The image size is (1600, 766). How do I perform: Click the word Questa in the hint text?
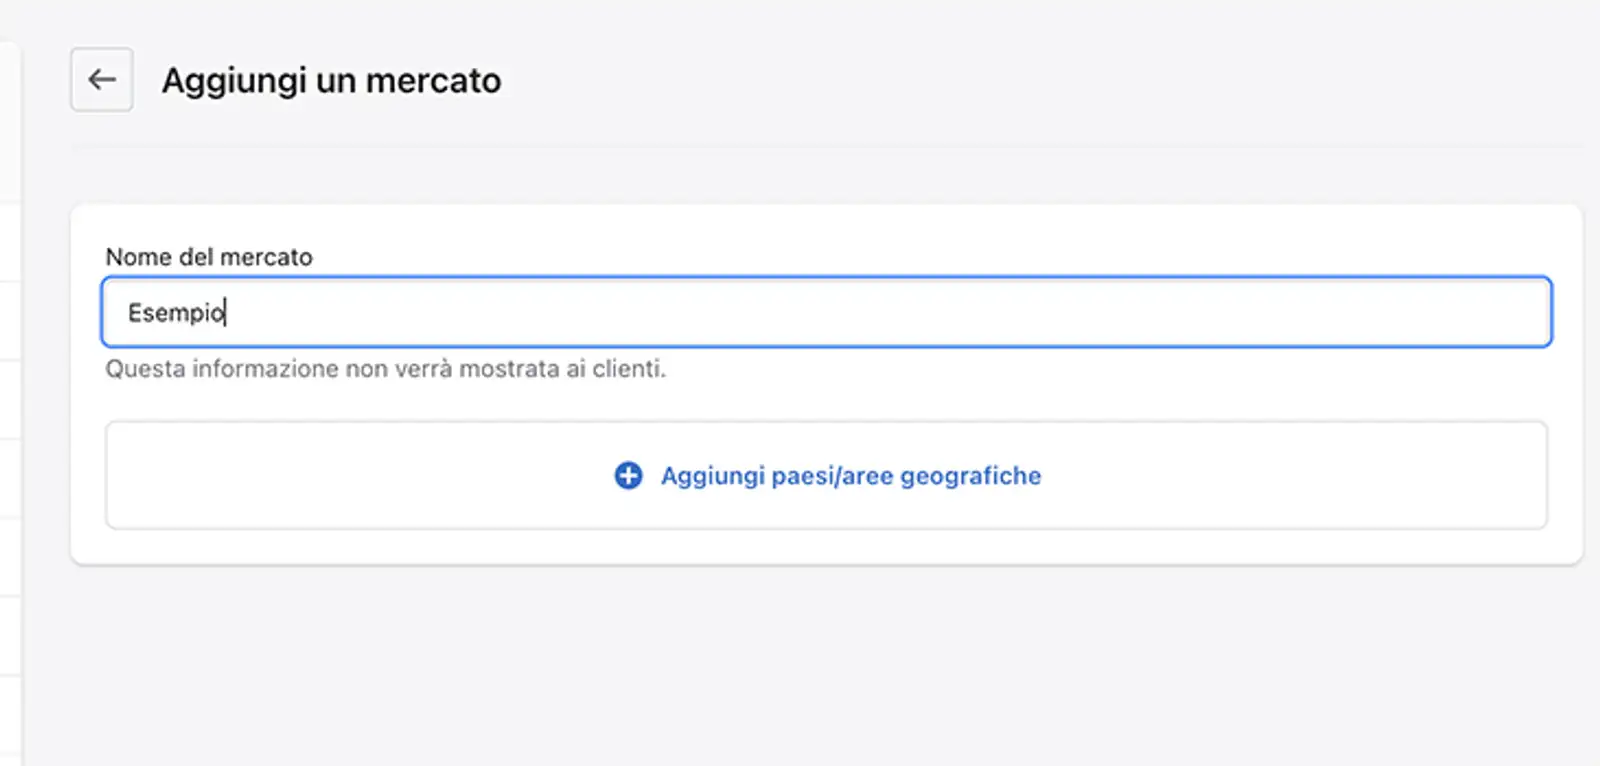coord(145,369)
